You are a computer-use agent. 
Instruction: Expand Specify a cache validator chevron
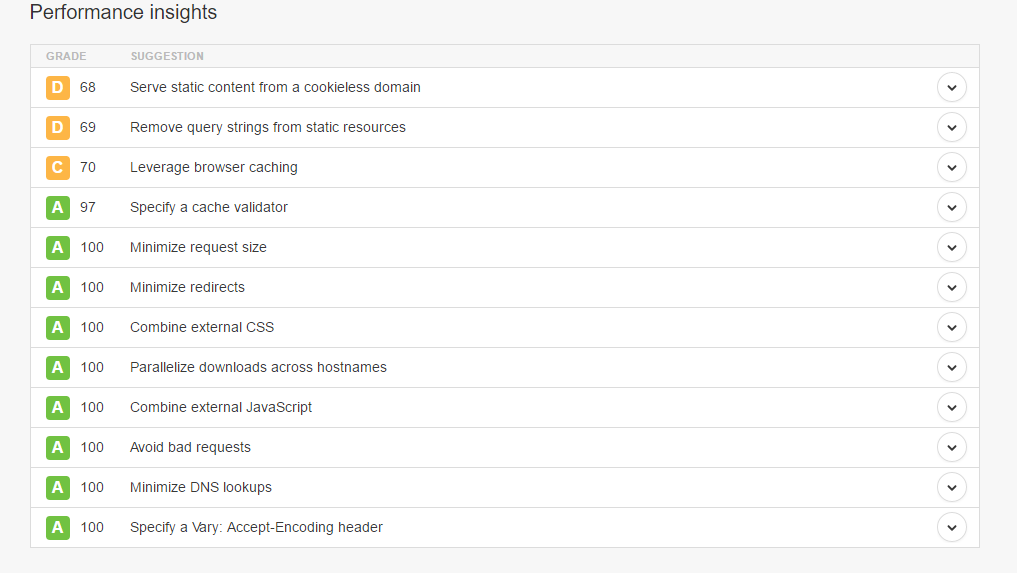951,208
